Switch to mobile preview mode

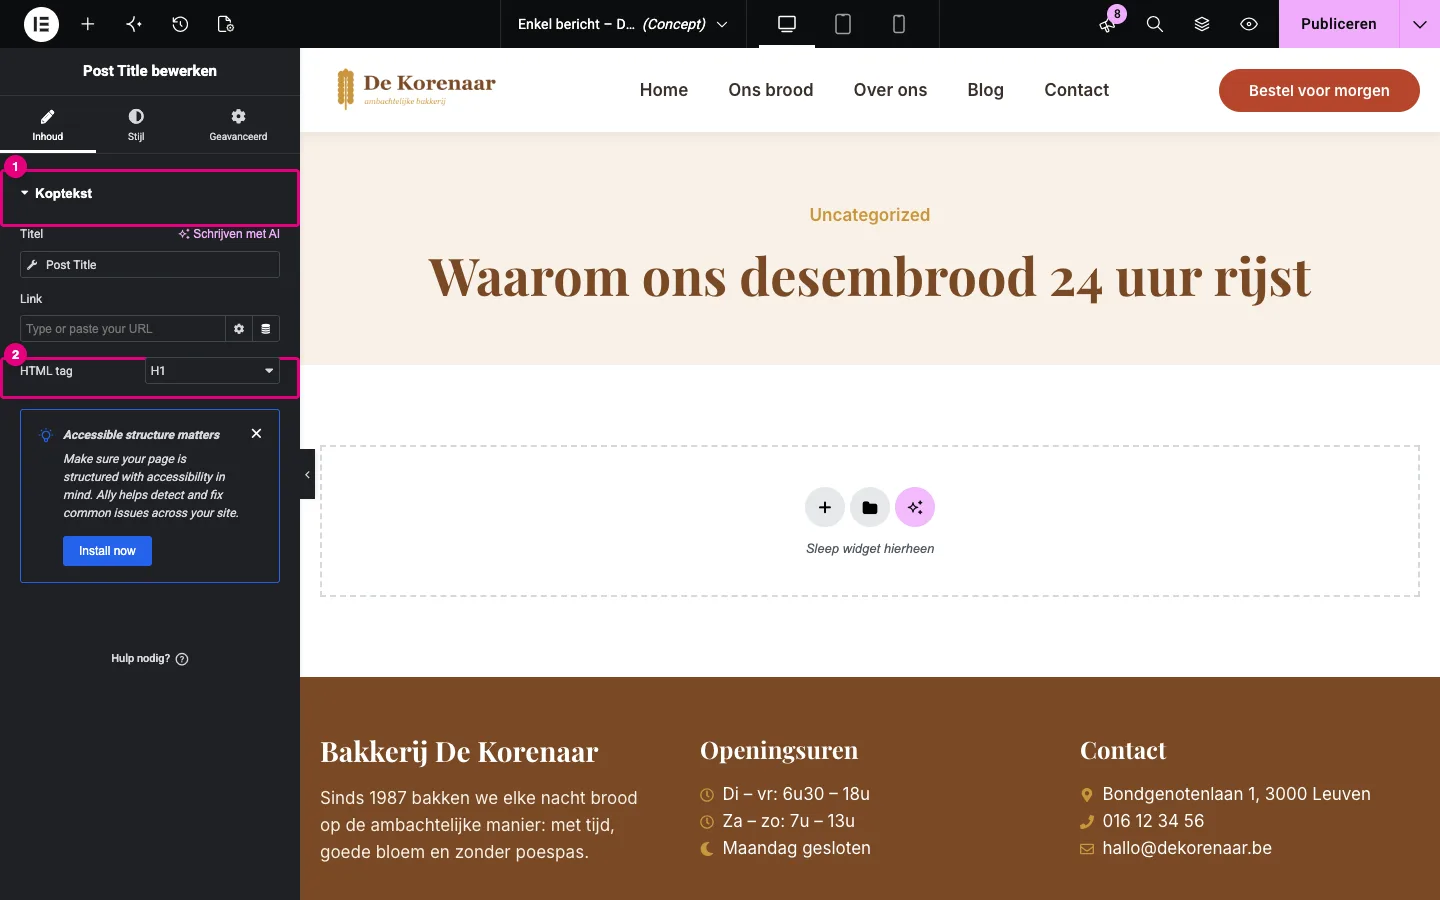[899, 24]
